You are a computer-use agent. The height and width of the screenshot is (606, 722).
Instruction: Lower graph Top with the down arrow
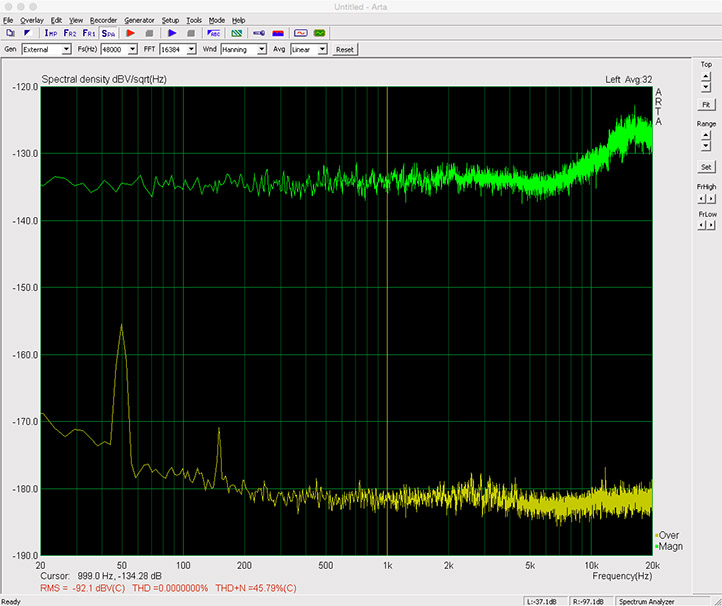706,86
